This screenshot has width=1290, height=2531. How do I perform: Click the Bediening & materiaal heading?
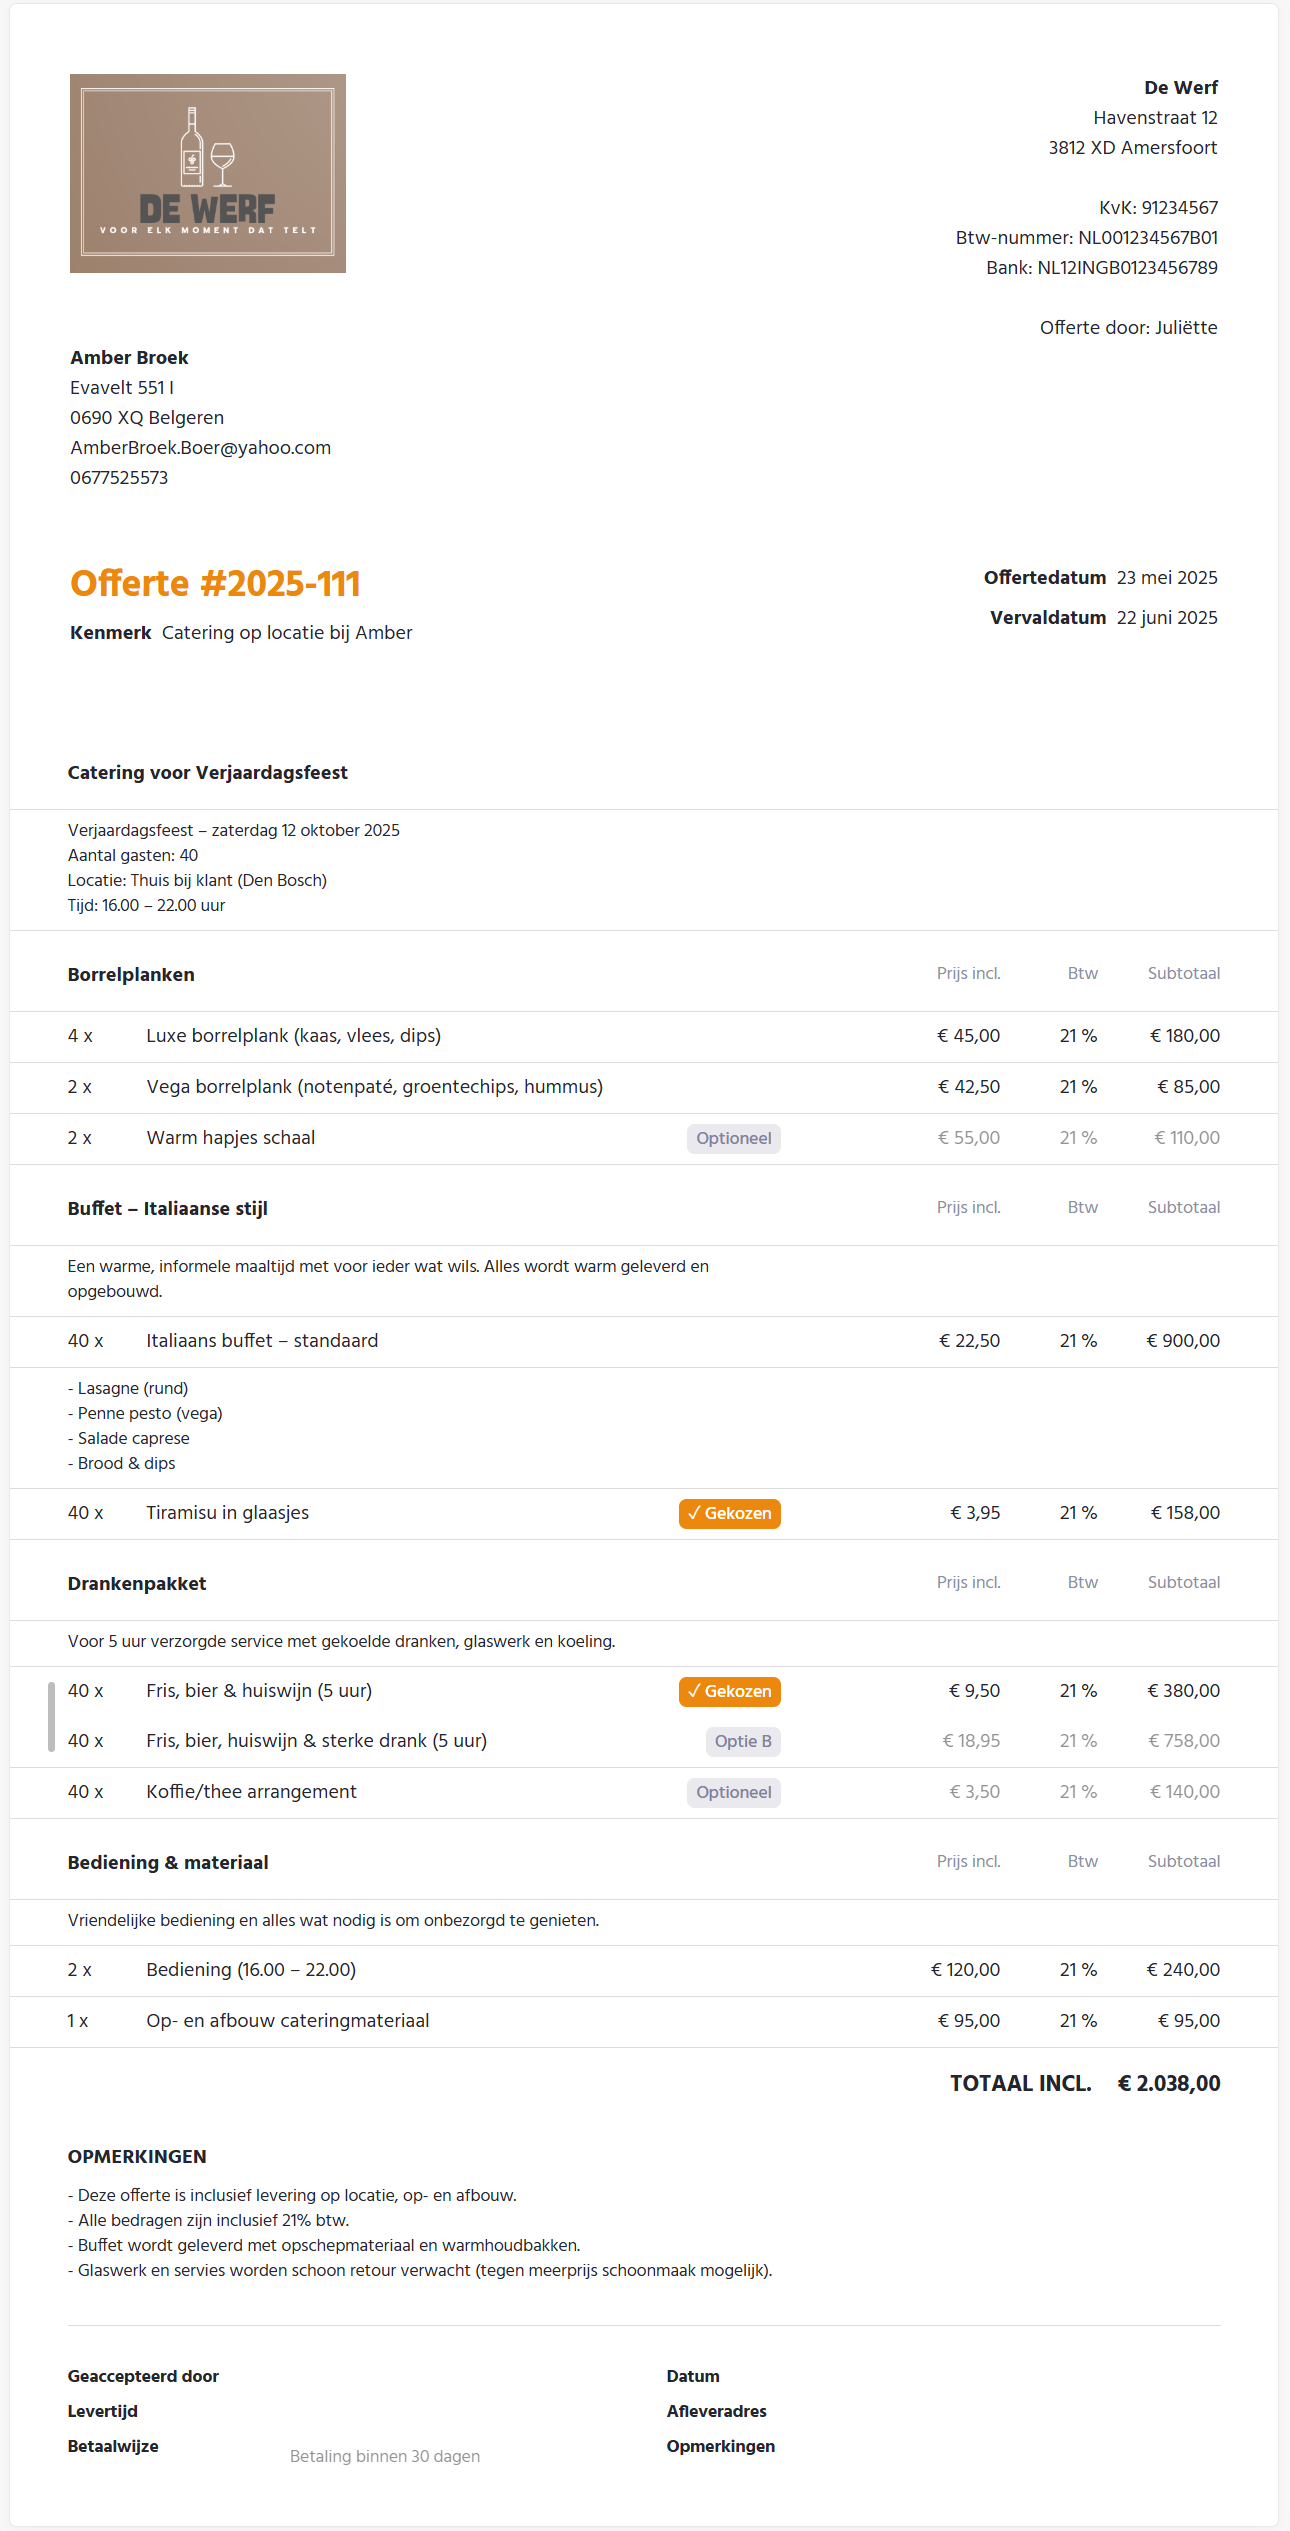[x=168, y=1863]
